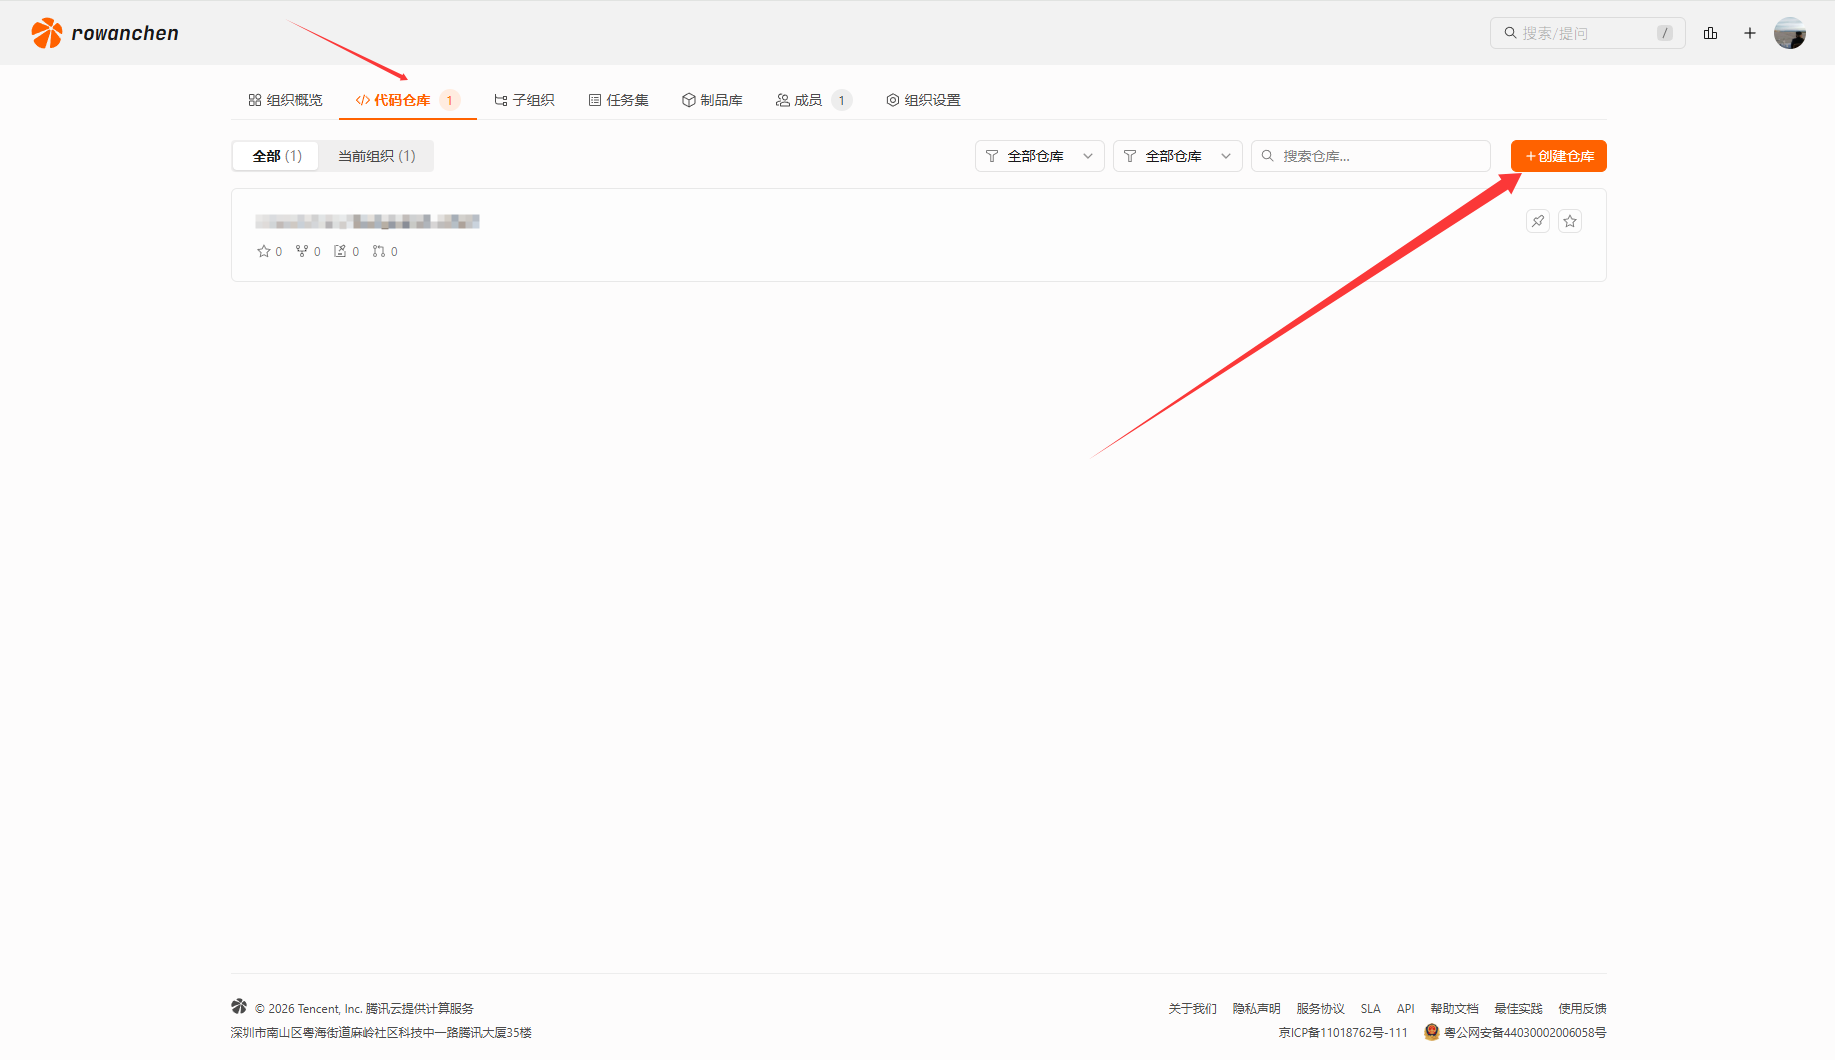Expand the first 全部仓库 dropdown
The height and width of the screenshot is (1060, 1835).
[x=1039, y=156]
